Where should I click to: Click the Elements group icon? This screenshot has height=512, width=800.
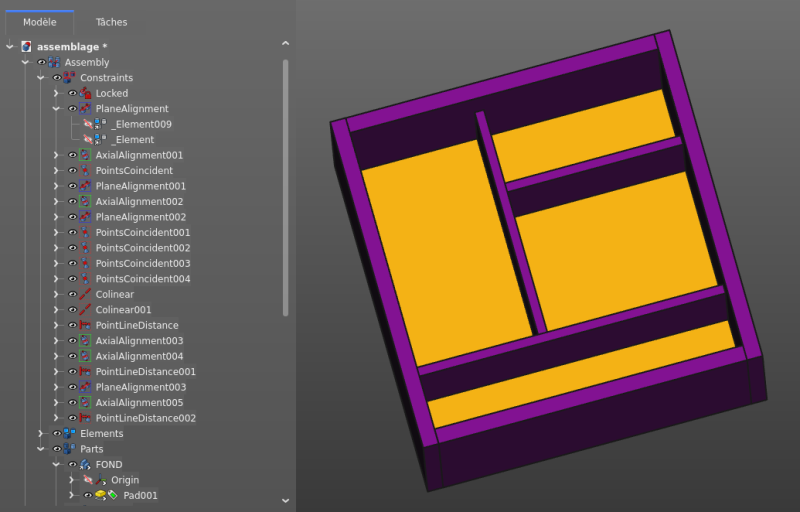69,433
